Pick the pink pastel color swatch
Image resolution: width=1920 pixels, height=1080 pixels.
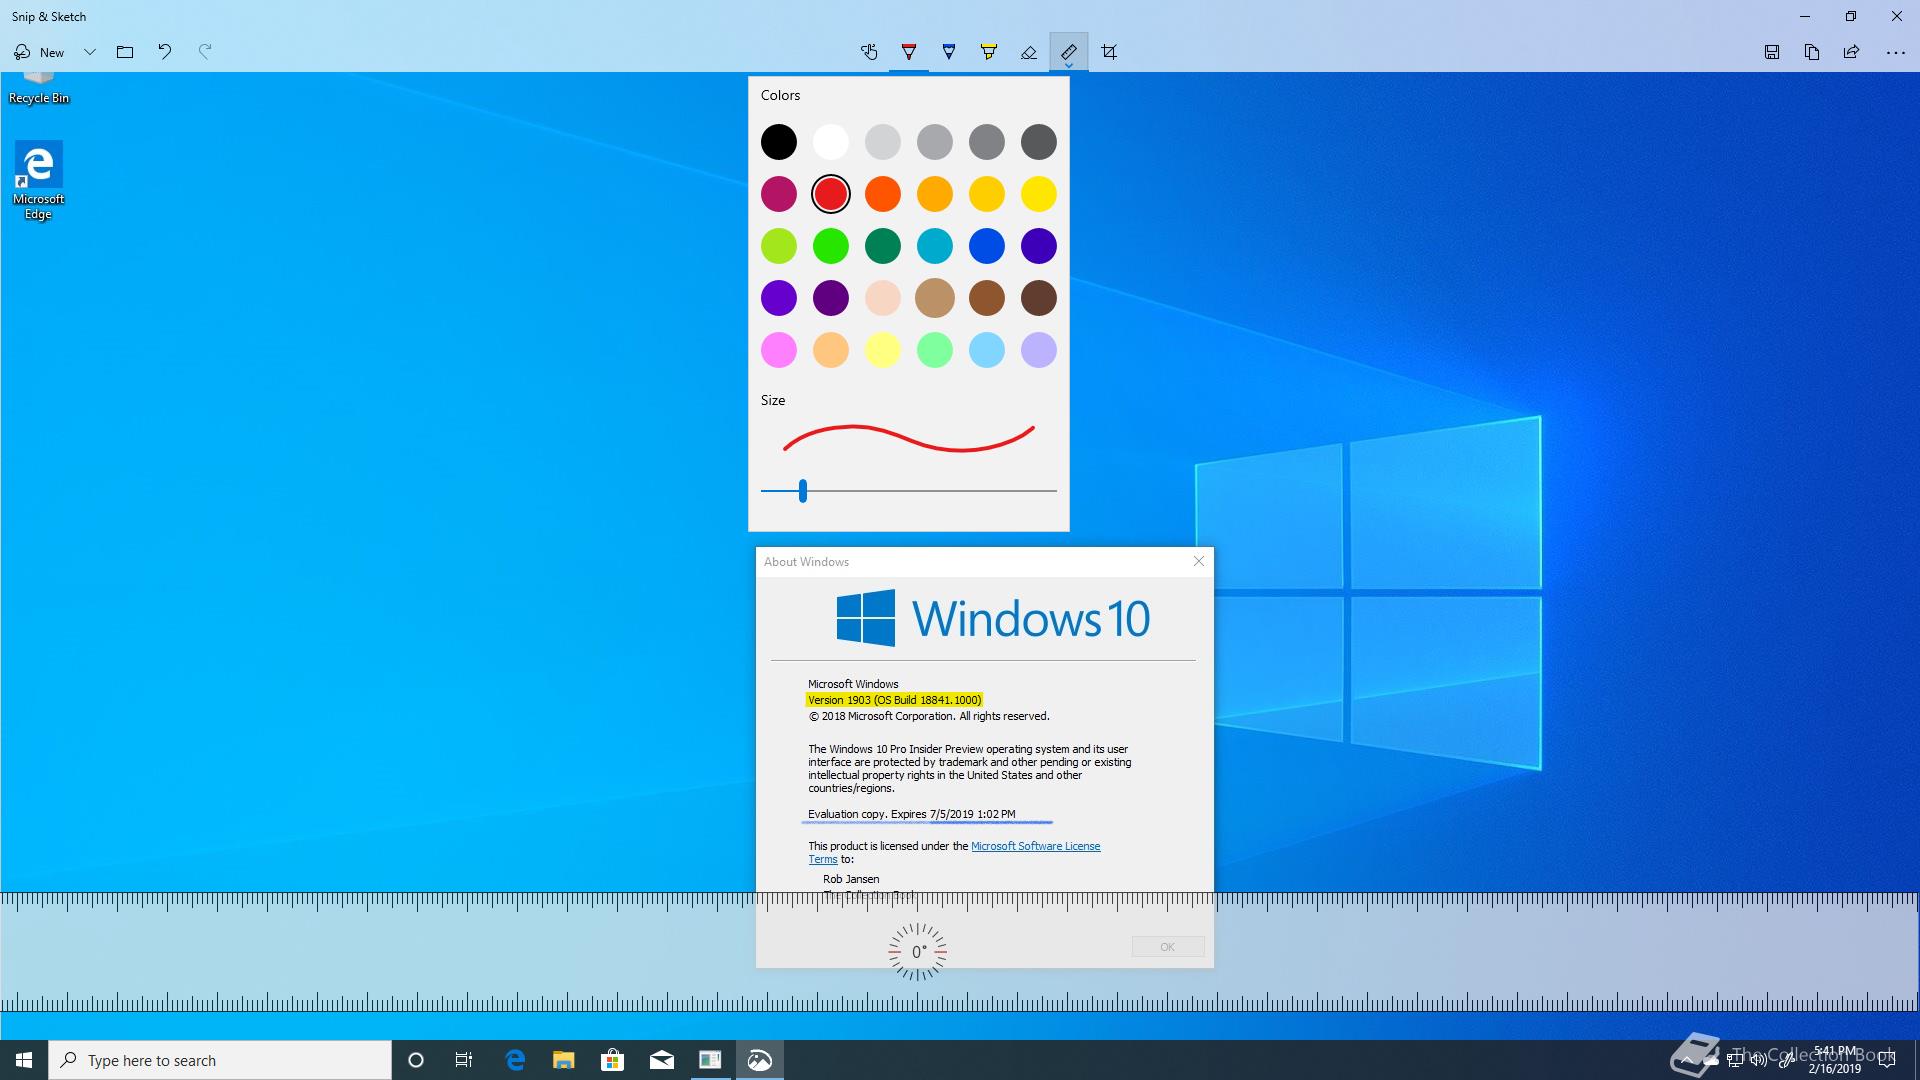point(779,350)
